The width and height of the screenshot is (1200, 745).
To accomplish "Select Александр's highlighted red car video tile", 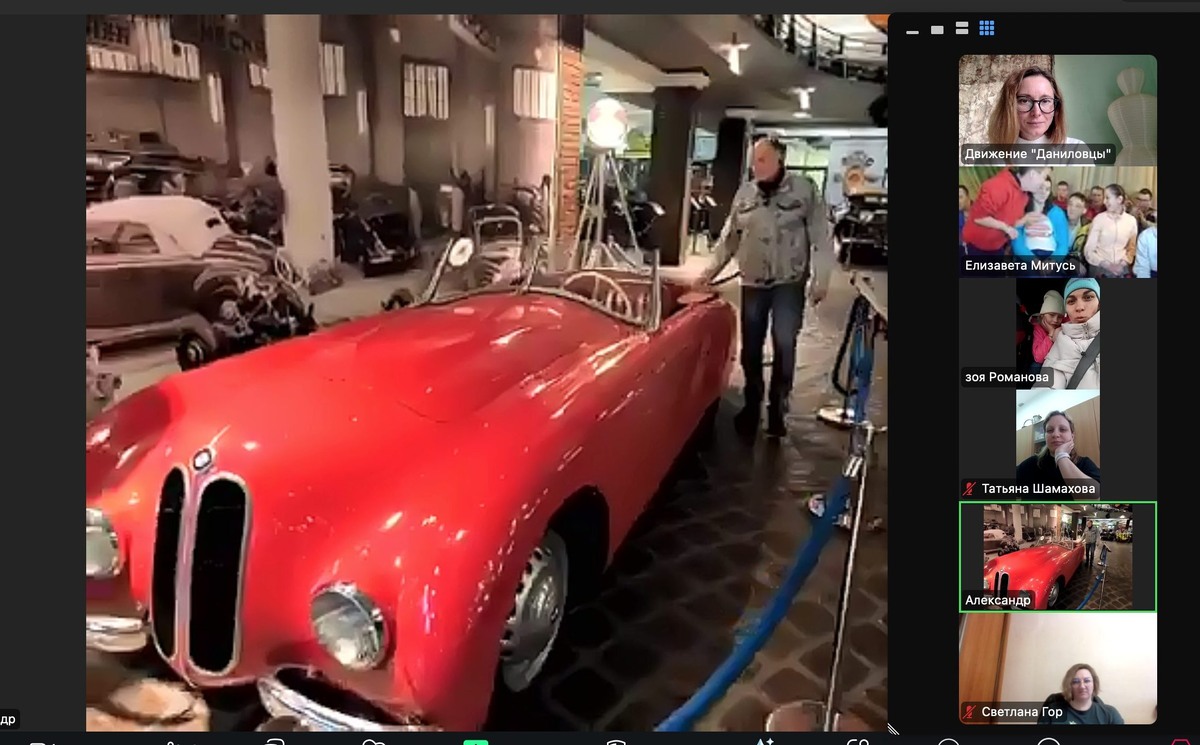I will point(1058,556).
